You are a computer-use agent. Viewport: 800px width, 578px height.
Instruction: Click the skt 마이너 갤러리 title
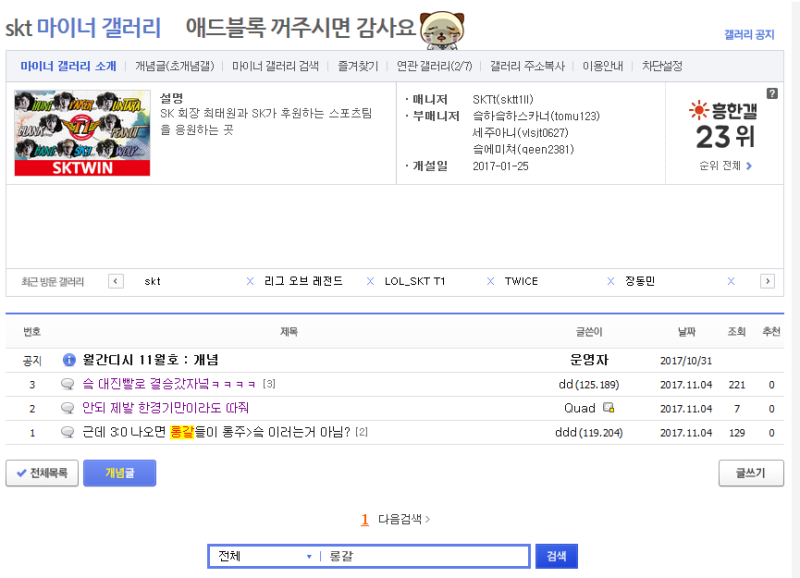tap(83, 28)
